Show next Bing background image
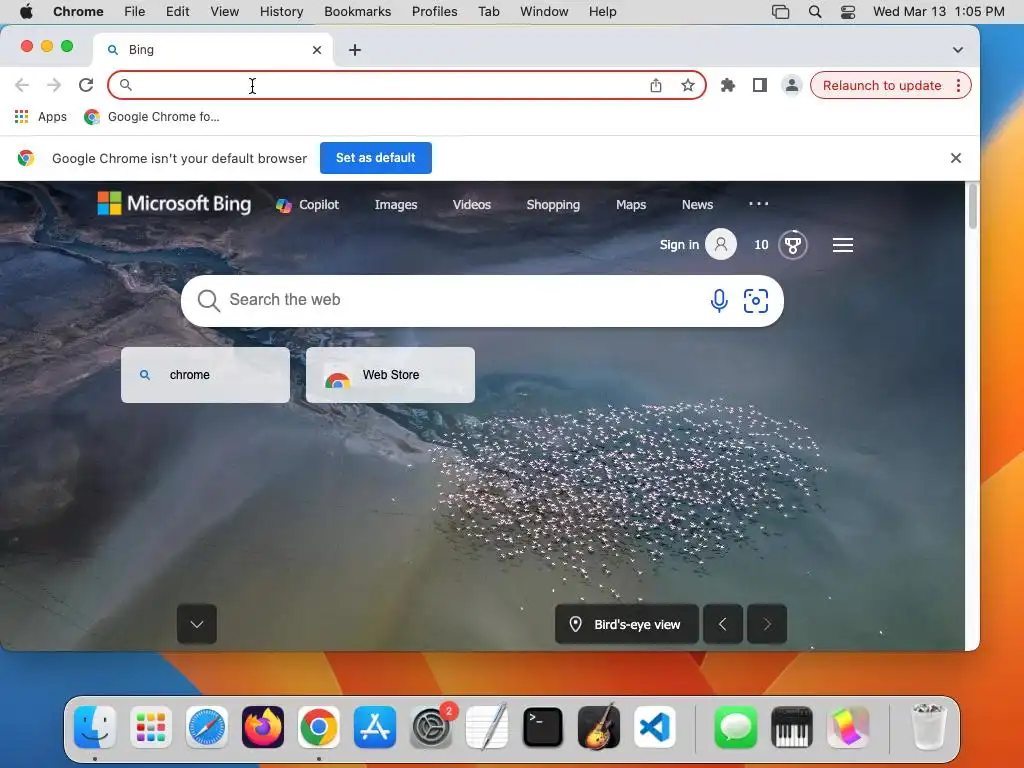 (767, 624)
